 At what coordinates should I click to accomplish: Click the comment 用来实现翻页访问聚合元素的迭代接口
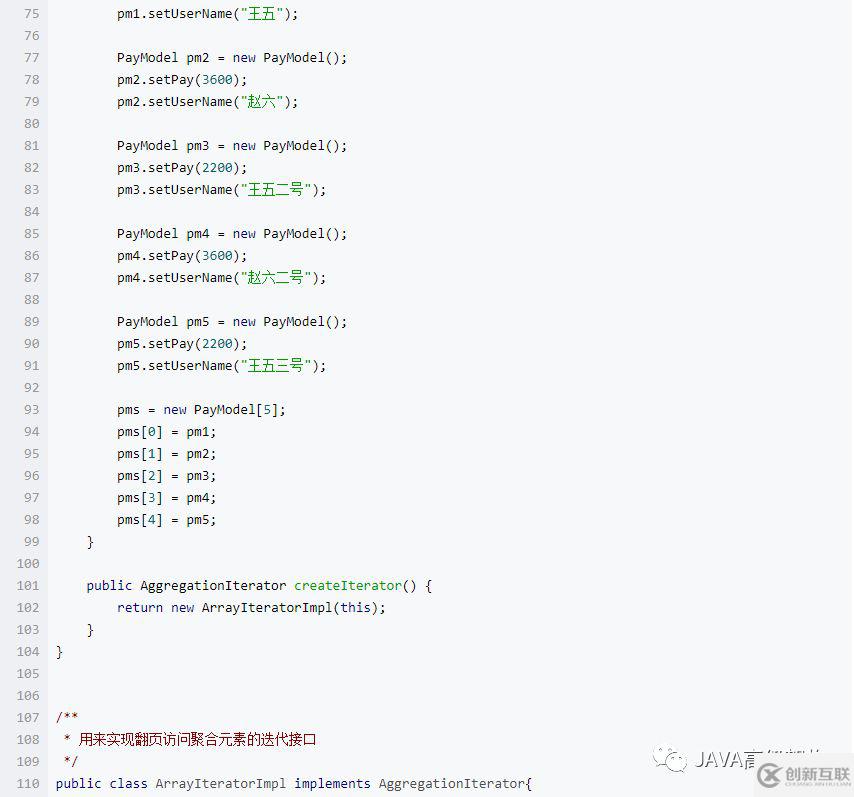pyautogui.click(x=197, y=740)
